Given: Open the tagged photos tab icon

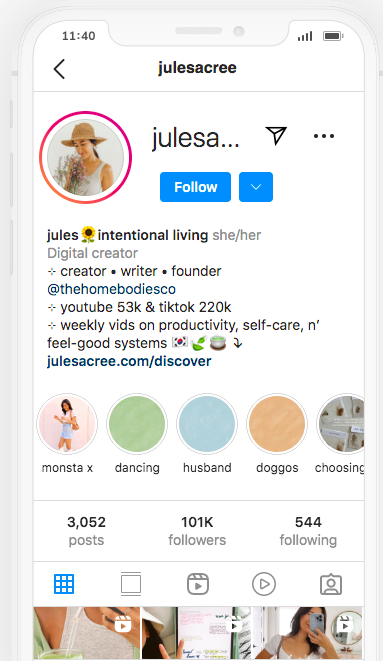Looking at the screenshot, I should 331,584.
